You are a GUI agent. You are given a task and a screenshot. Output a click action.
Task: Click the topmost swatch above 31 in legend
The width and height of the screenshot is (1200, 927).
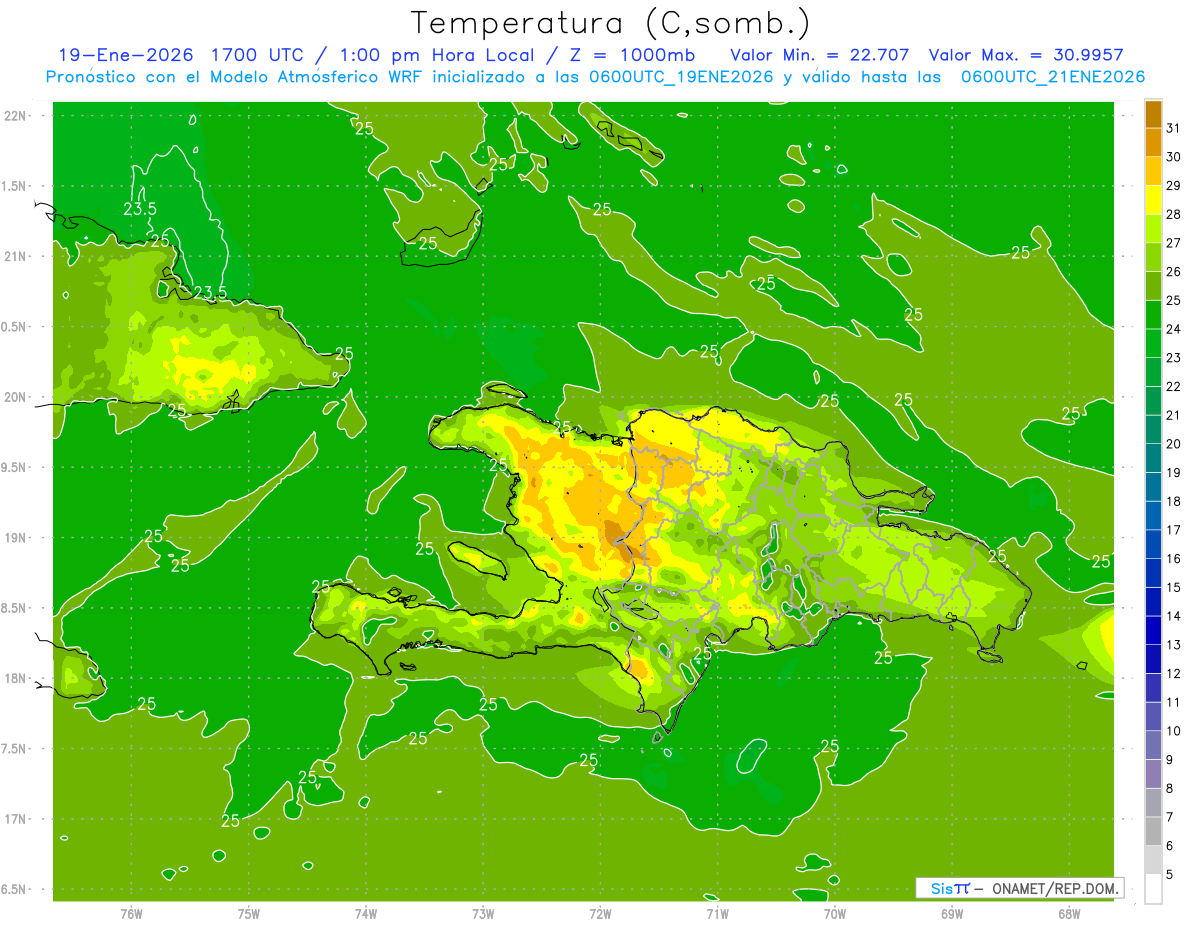tap(1153, 114)
